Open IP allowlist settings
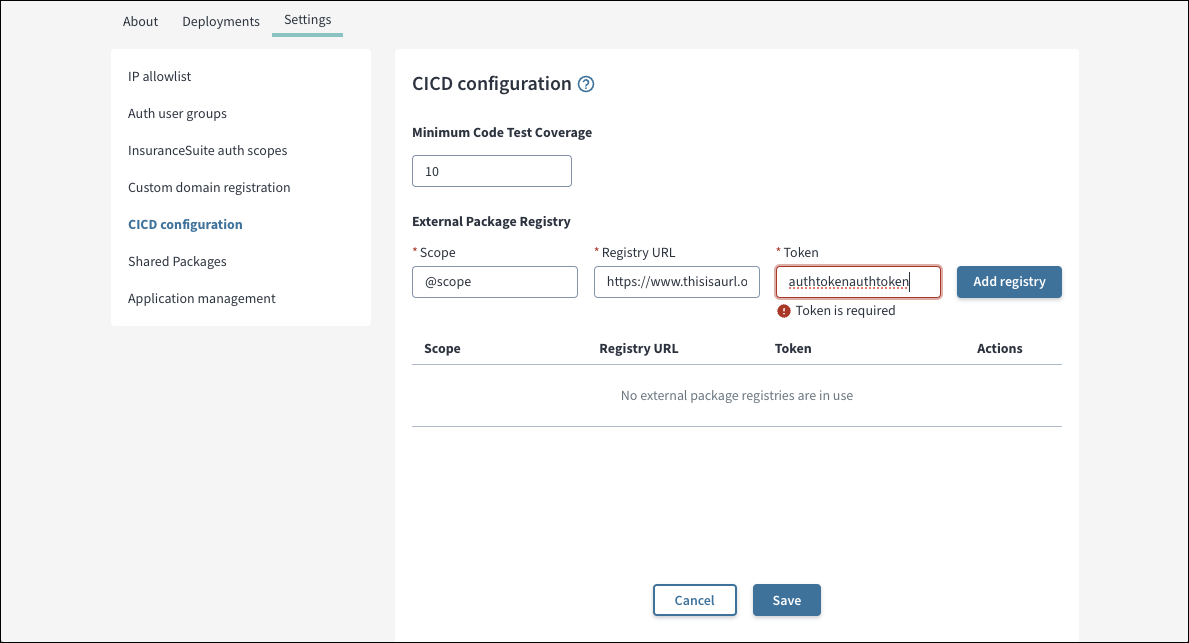This screenshot has height=643, width=1189. [159, 77]
